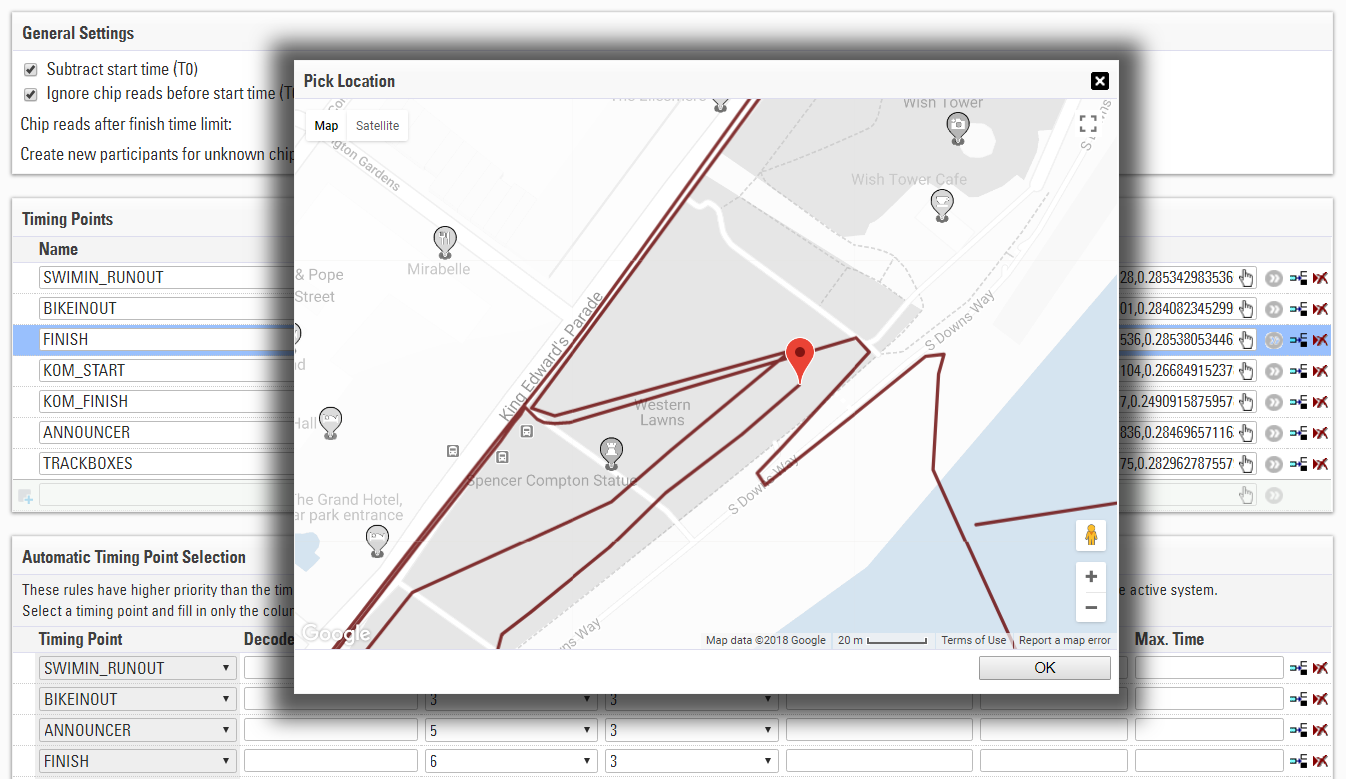This screenshot has width=1346, height=779.
Task: Click the red location marker pin
Action: 799,359
